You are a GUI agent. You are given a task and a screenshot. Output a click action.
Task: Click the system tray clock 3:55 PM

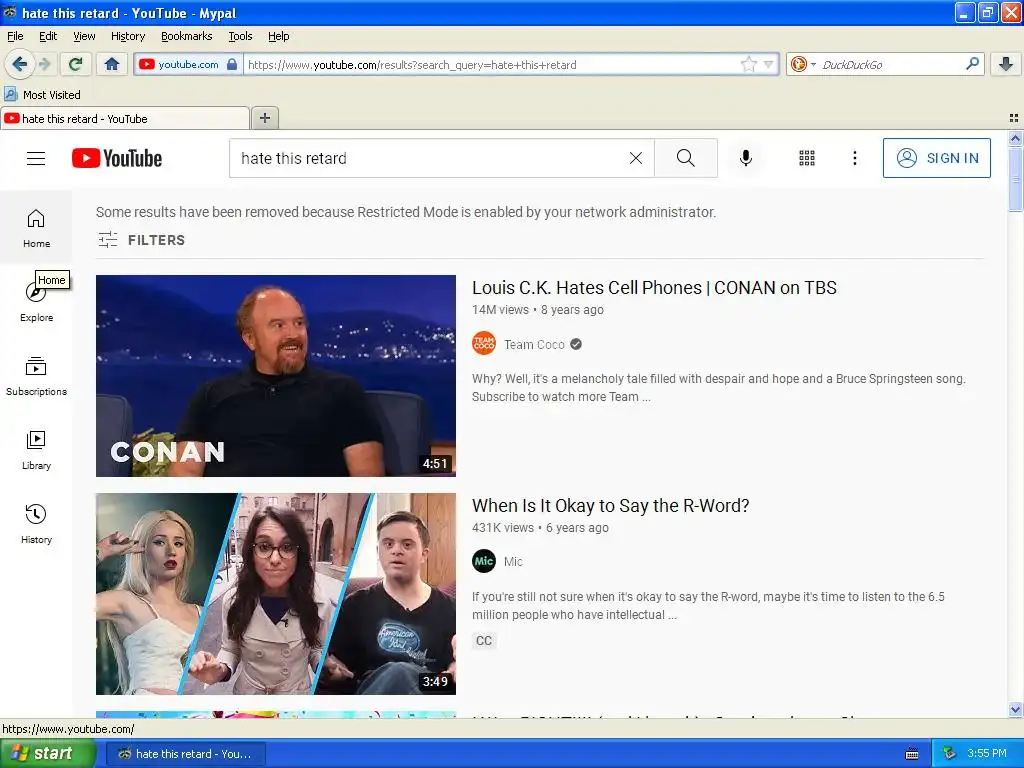click(987, 754)
